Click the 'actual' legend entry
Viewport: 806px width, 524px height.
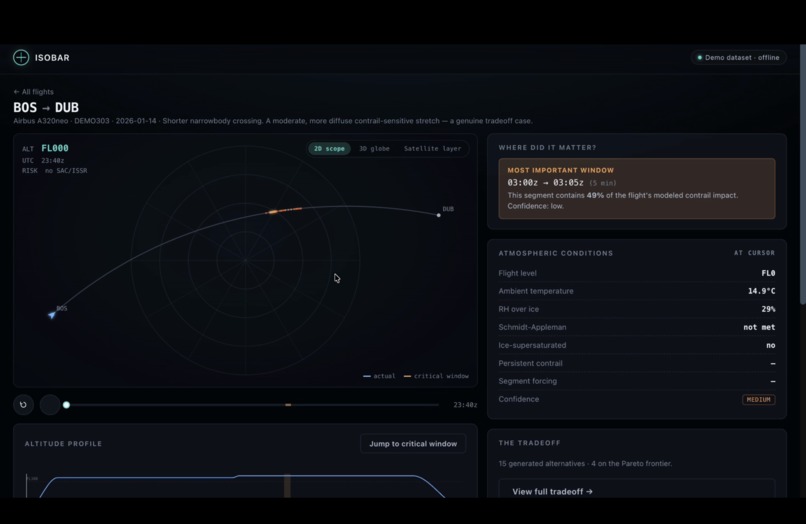[x=379, y=376]
